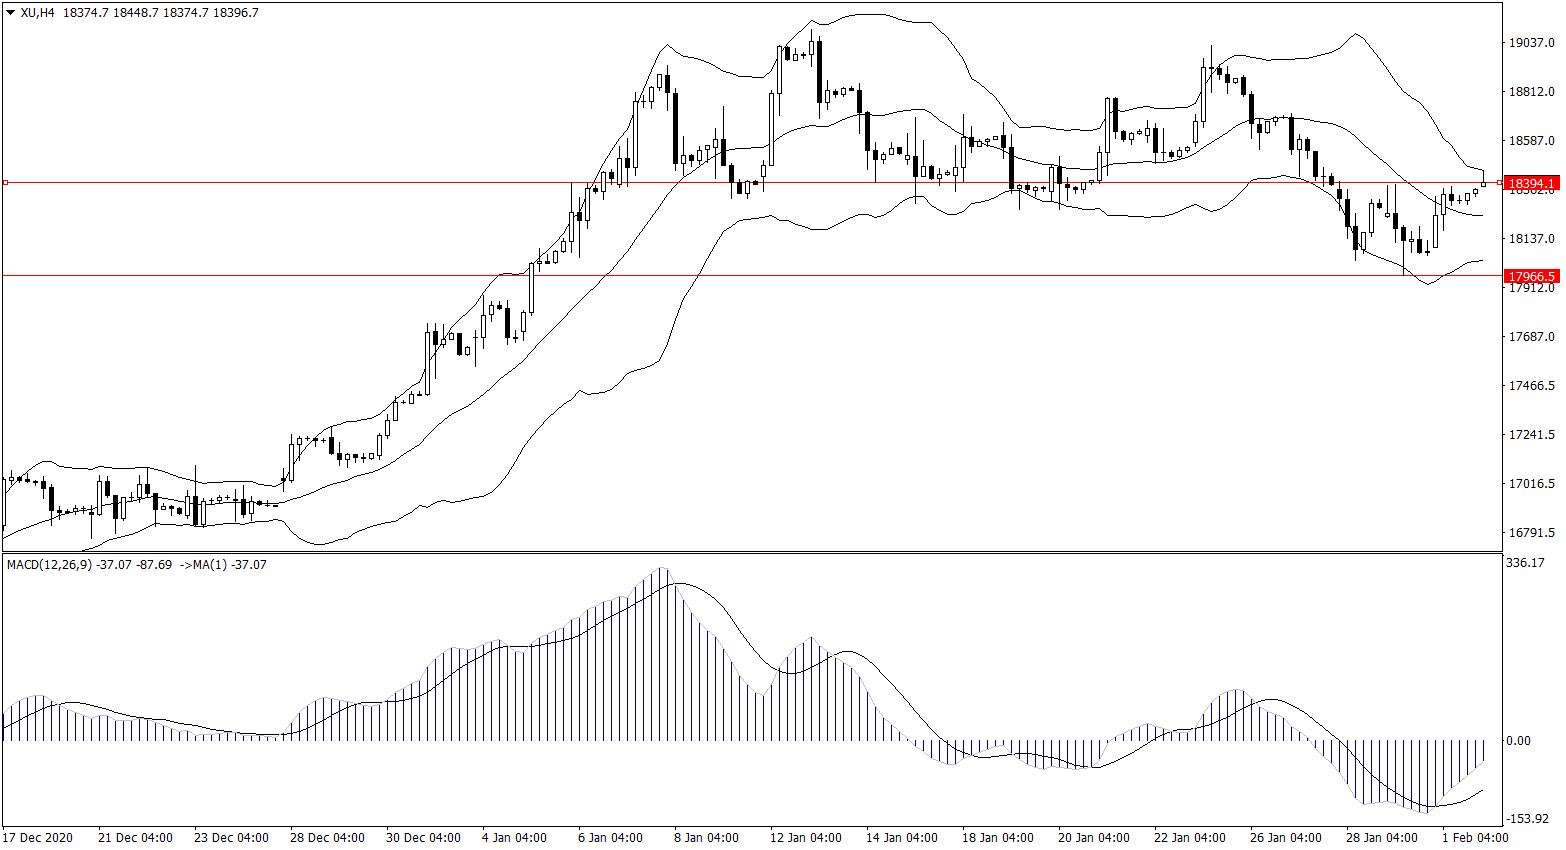Click the 19037.0 price scale label
This screenshot has width=1566, height=850.
pyautogui.click(x=1531, y=43)
